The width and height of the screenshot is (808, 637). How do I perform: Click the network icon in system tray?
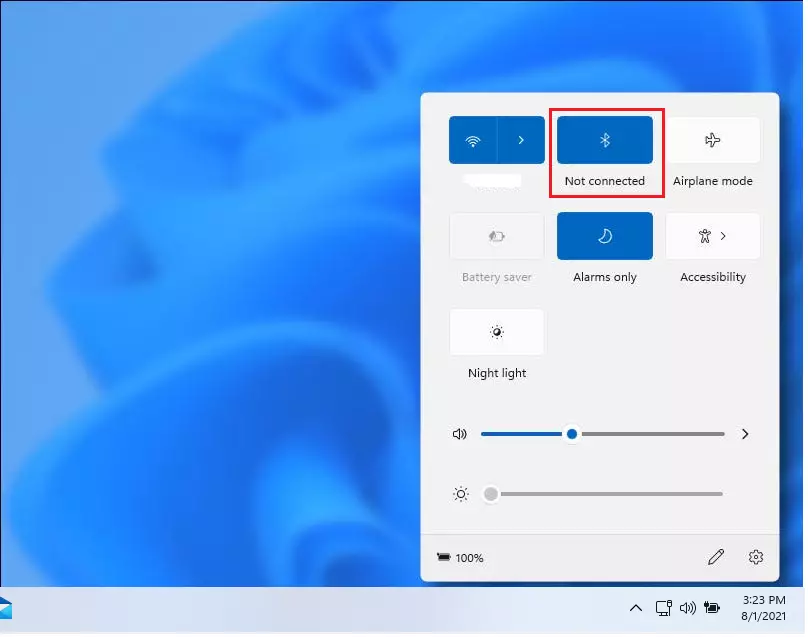coord(663,608)
